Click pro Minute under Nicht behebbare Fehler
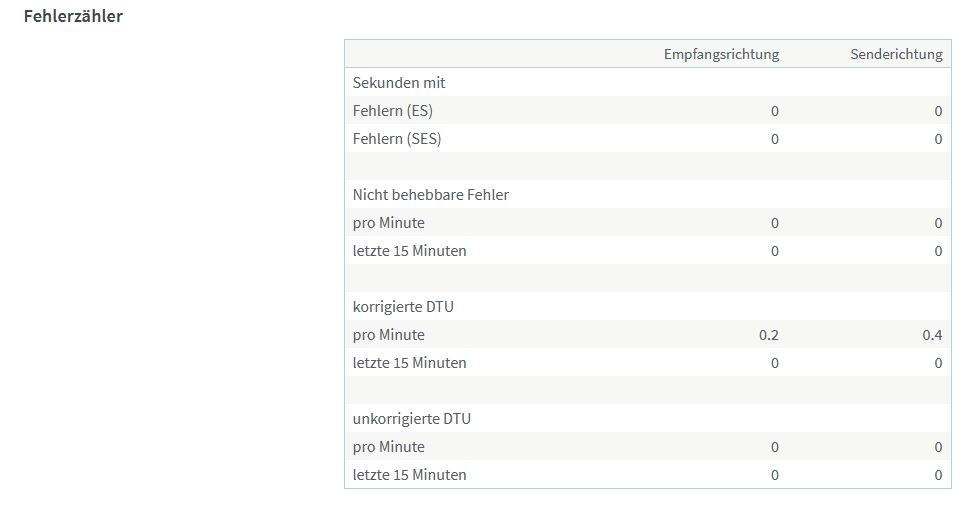 click(389, 223)
